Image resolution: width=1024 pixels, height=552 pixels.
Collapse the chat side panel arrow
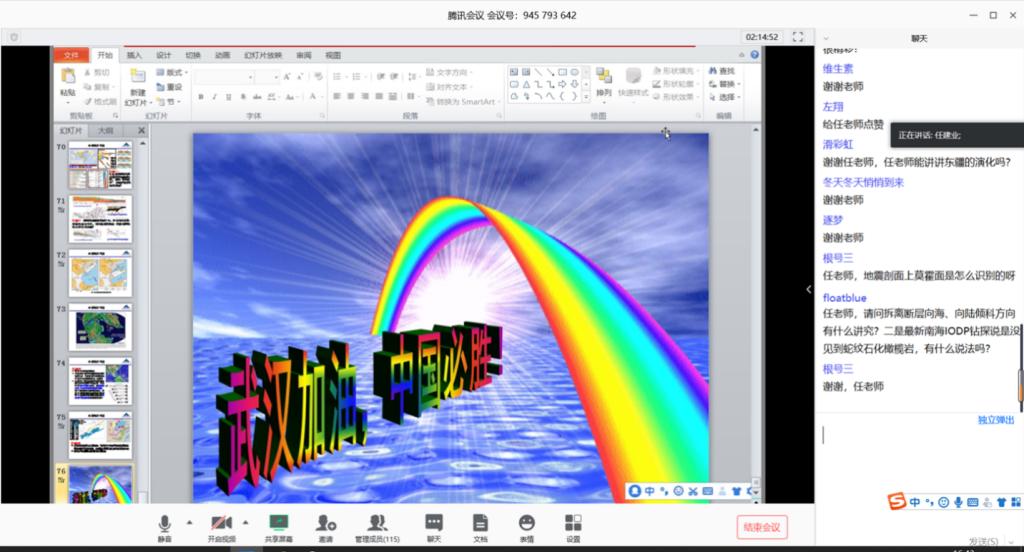(808, 290)
